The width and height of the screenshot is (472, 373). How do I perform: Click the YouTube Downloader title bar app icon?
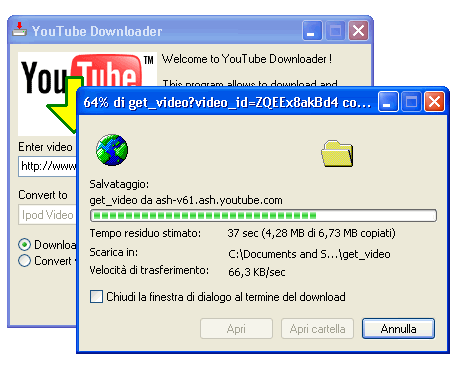point(19,30)
